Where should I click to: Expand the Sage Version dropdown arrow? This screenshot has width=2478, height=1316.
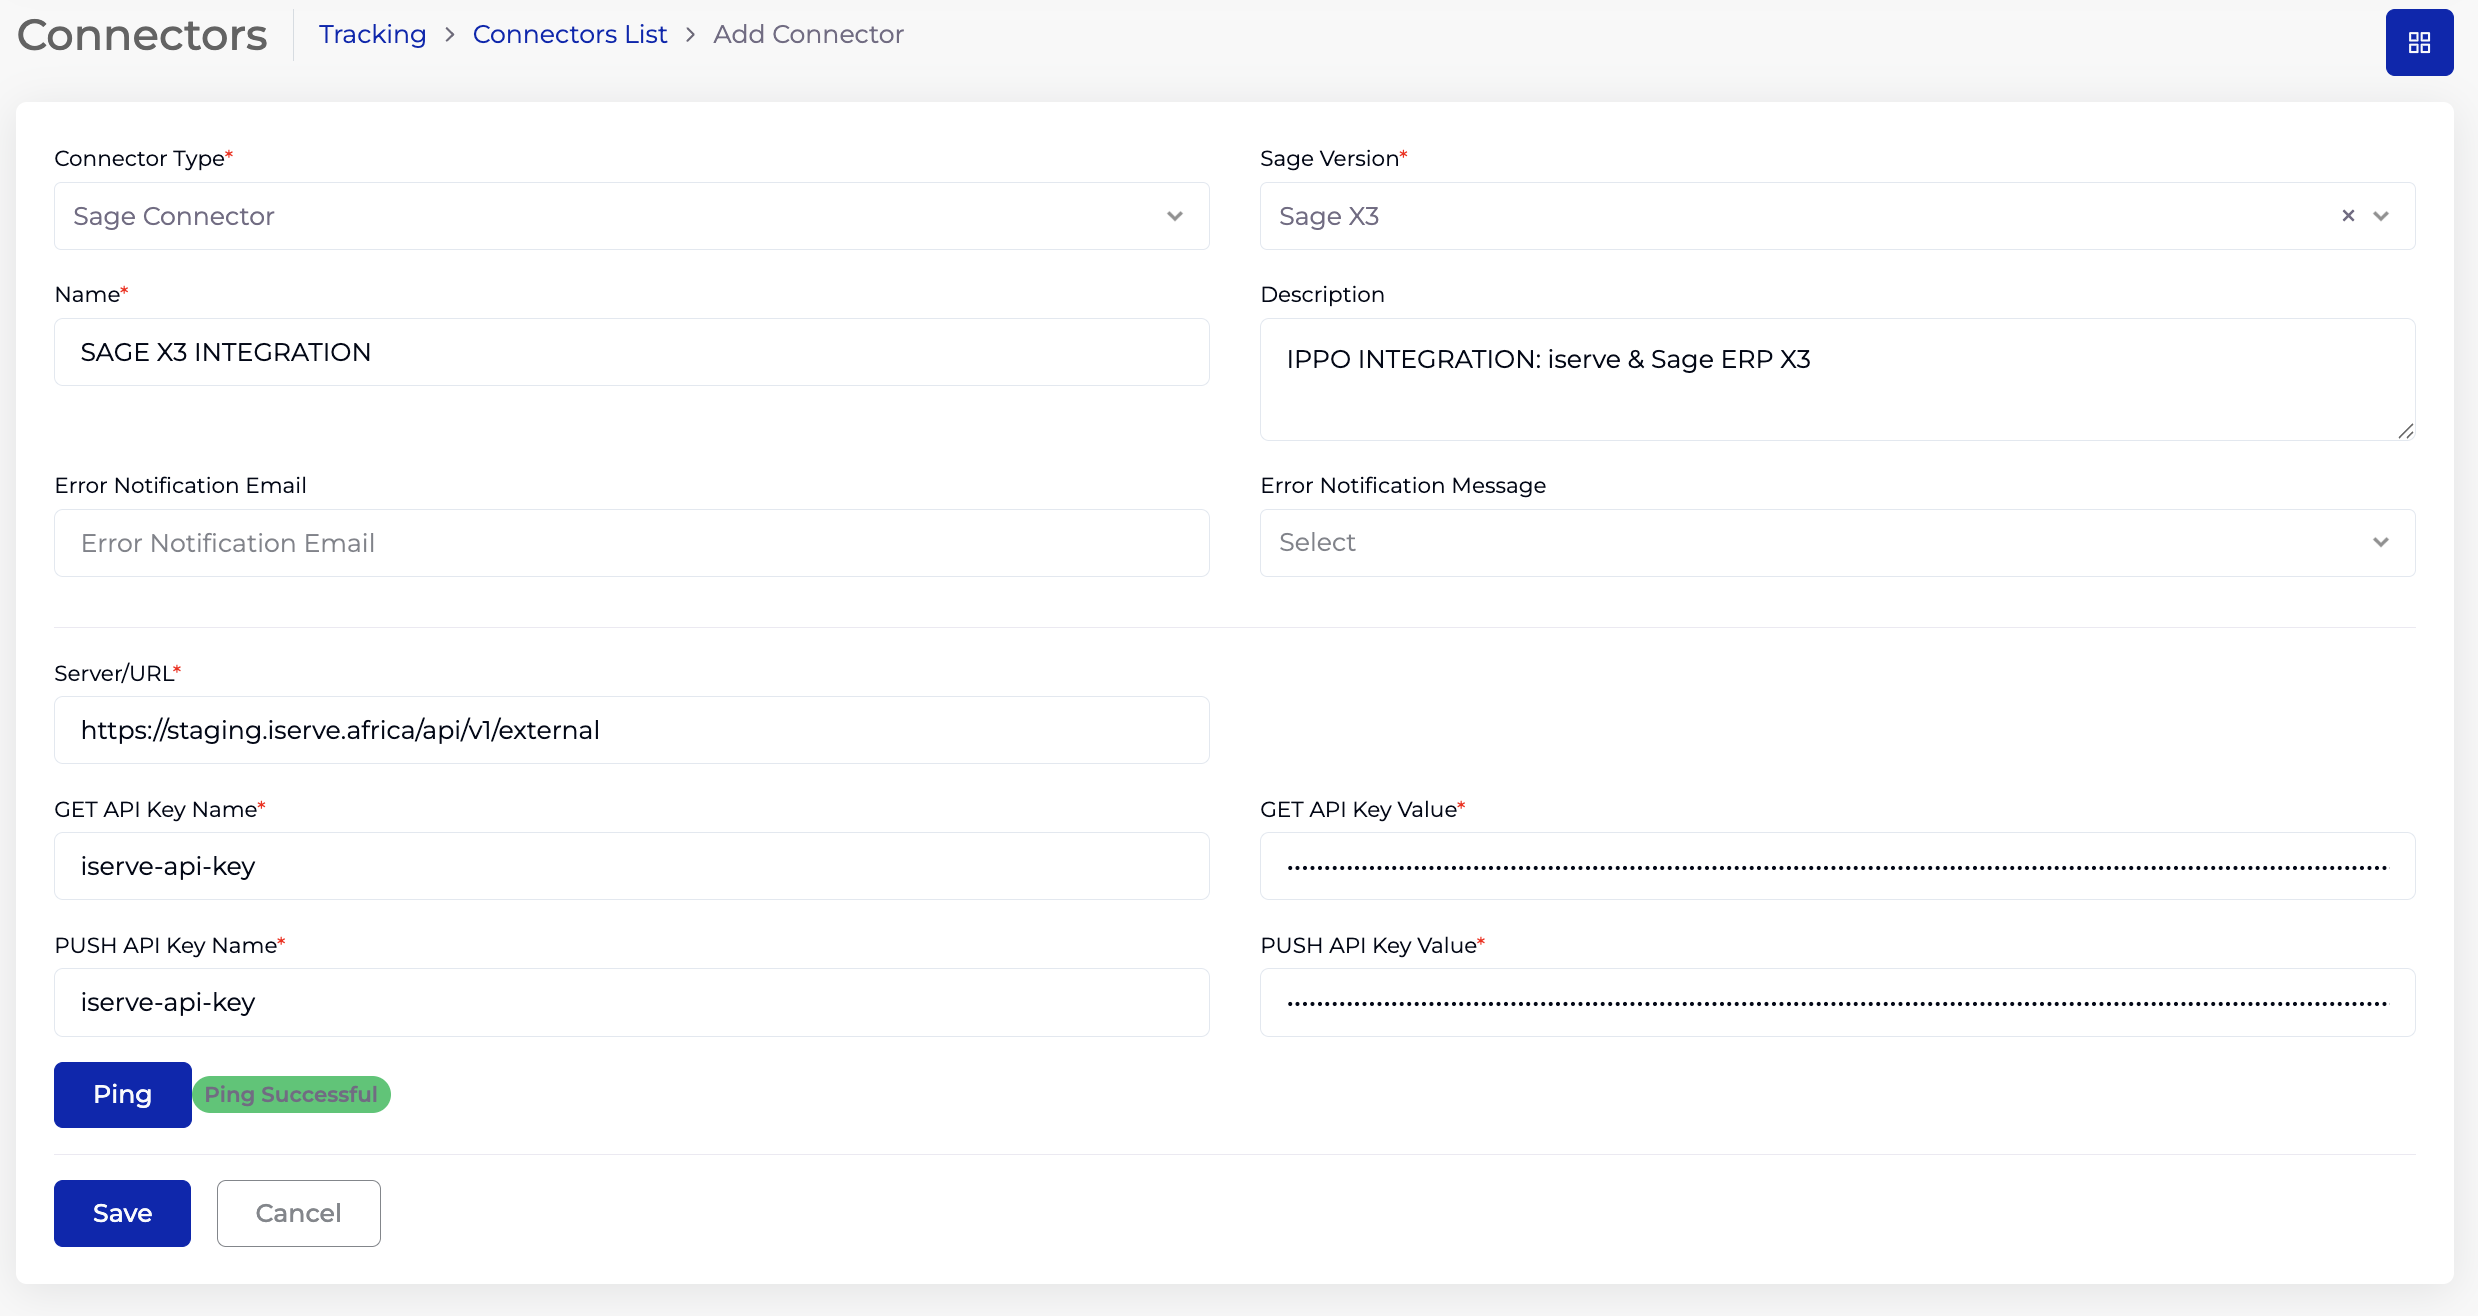(2381, 216)
